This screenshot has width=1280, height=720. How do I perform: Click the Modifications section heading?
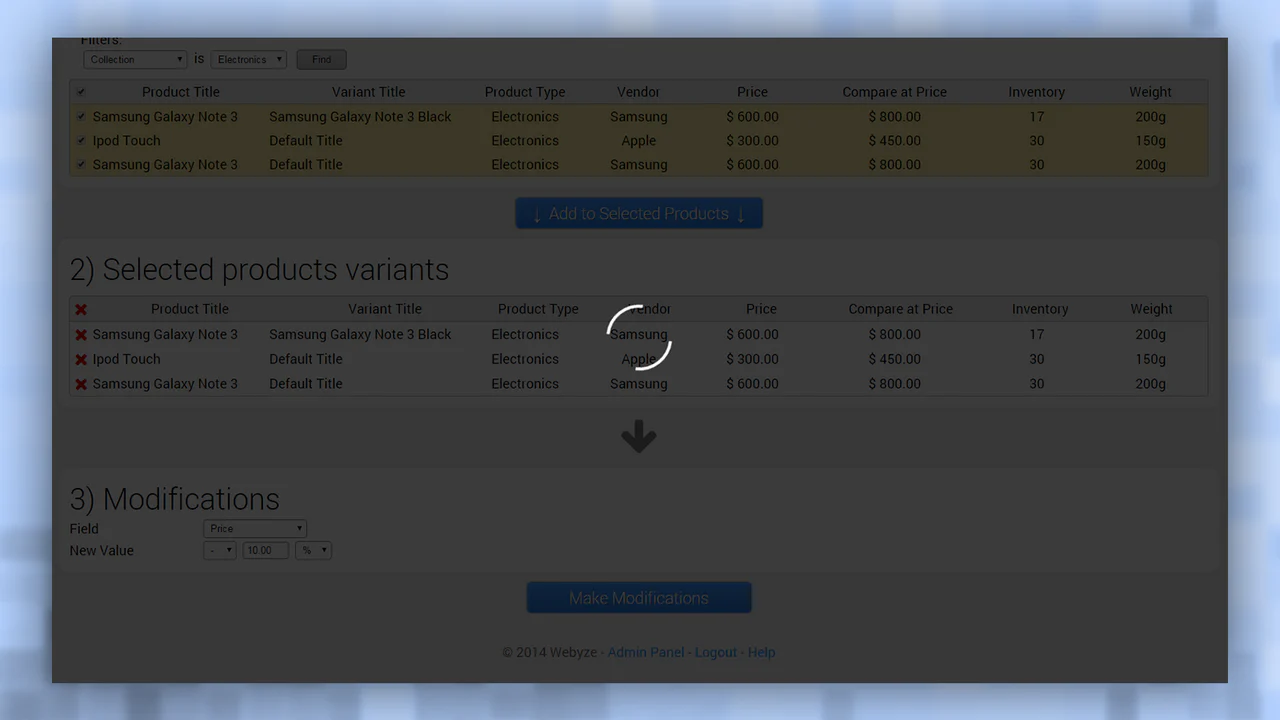tap(174, 499)
